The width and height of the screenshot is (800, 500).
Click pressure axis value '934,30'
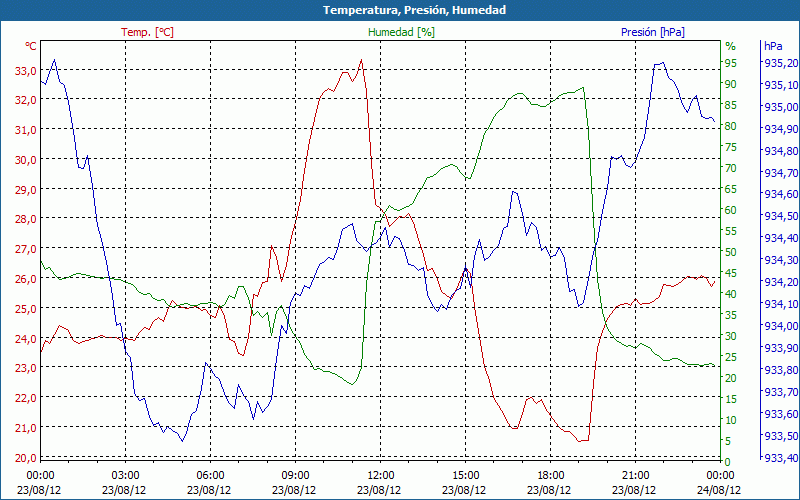781,260
